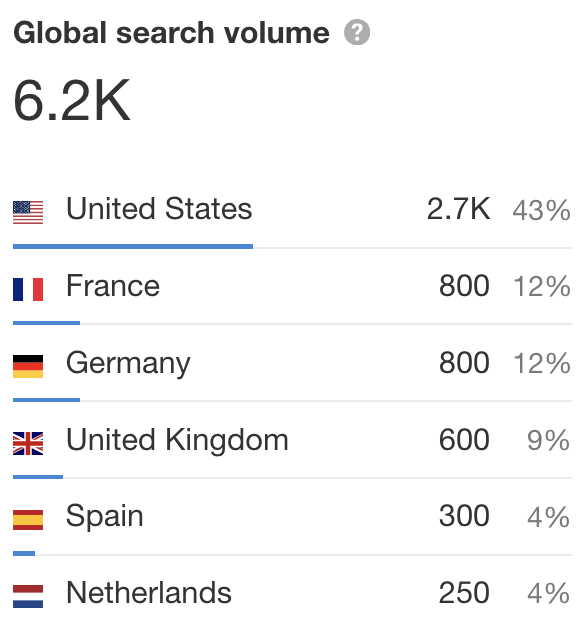Image resolution: width=588 pixels, height=628 pixels.
Task: Click the 250 volume value for Netherlands
Action: tap(464, 593)
